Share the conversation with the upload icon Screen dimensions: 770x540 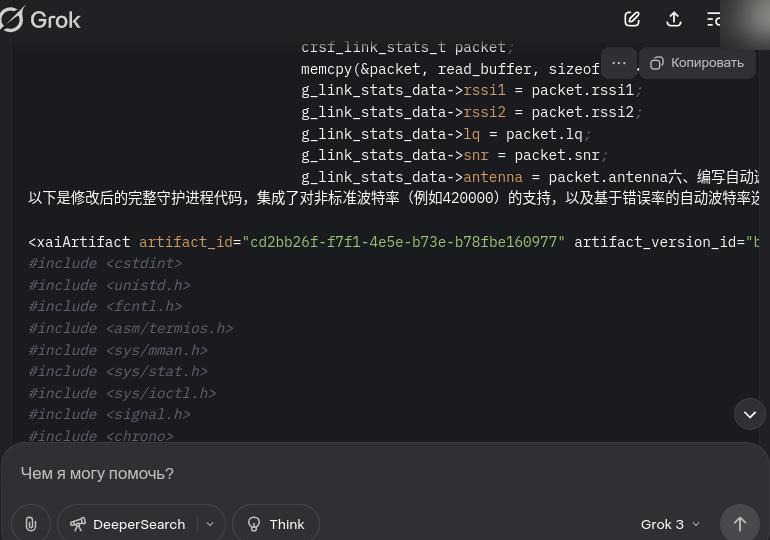674,20
